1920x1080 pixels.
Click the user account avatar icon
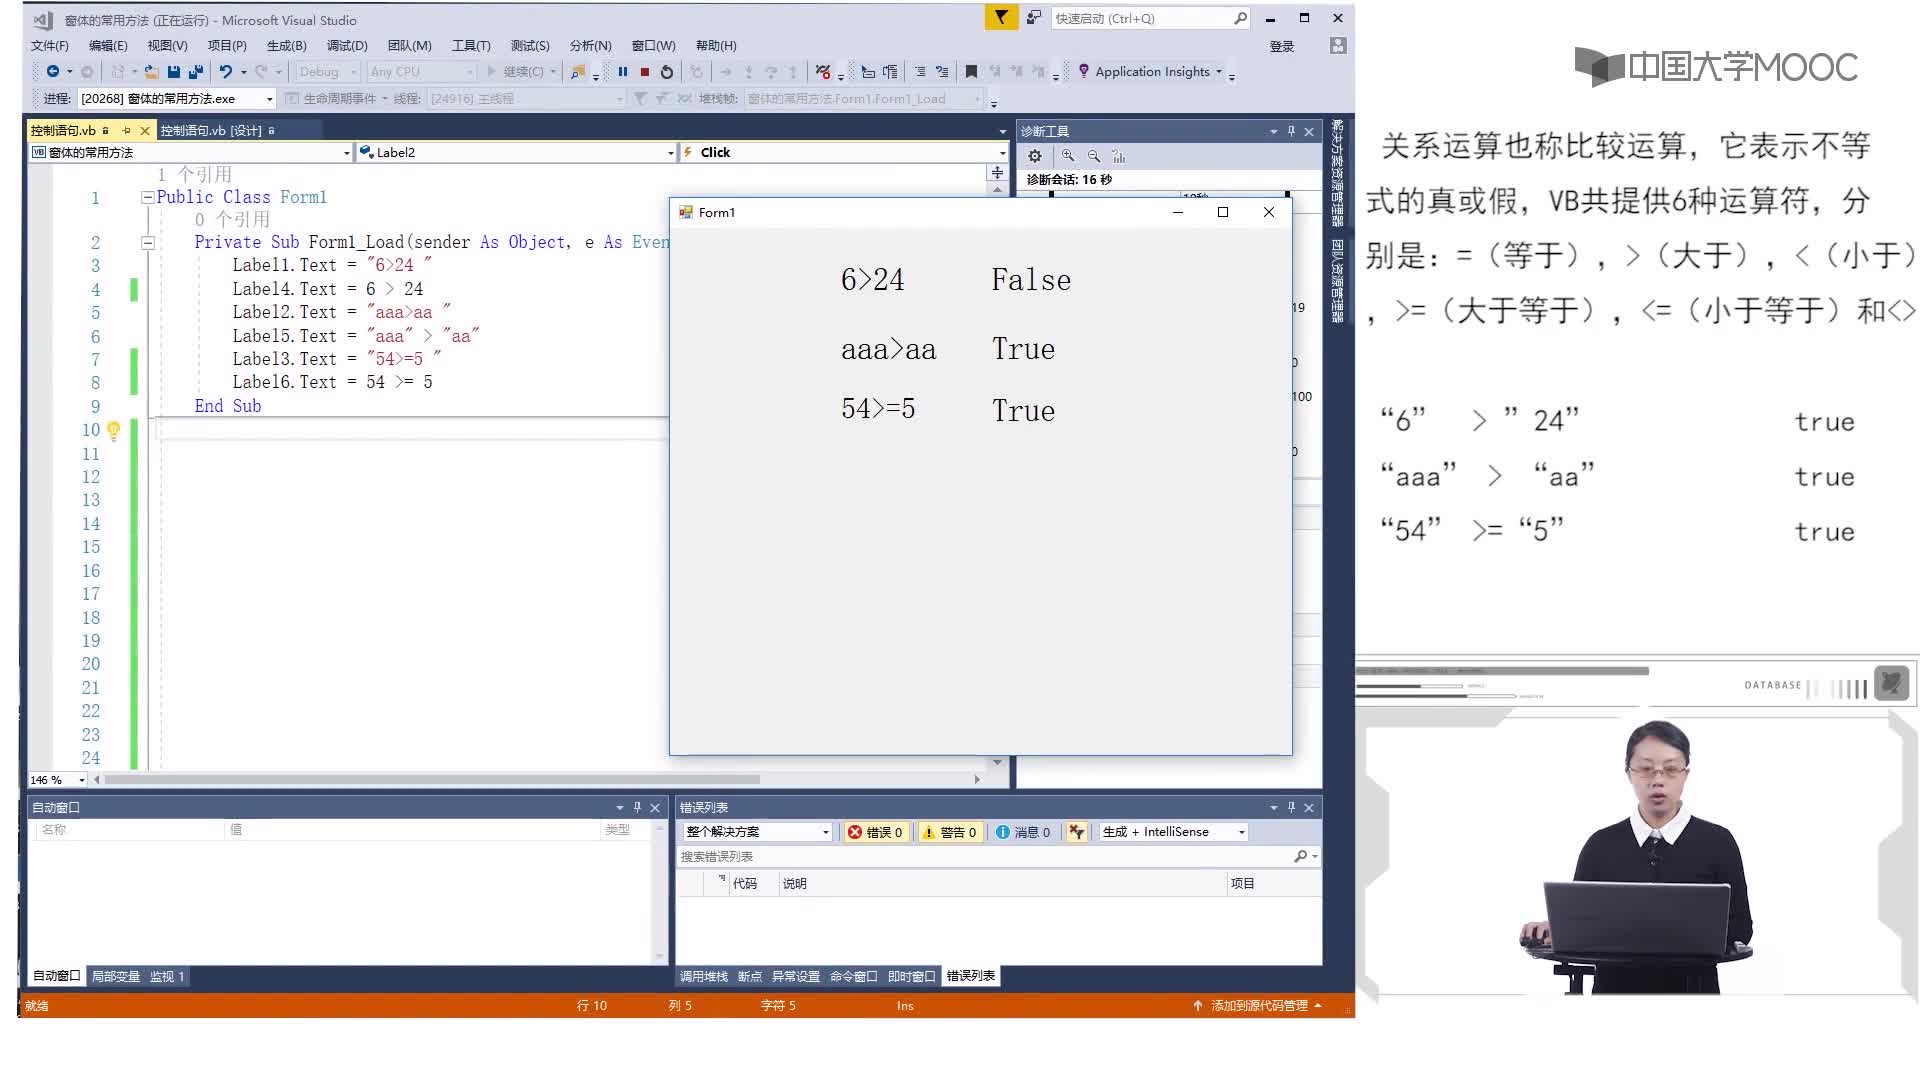click(1338, 46)
